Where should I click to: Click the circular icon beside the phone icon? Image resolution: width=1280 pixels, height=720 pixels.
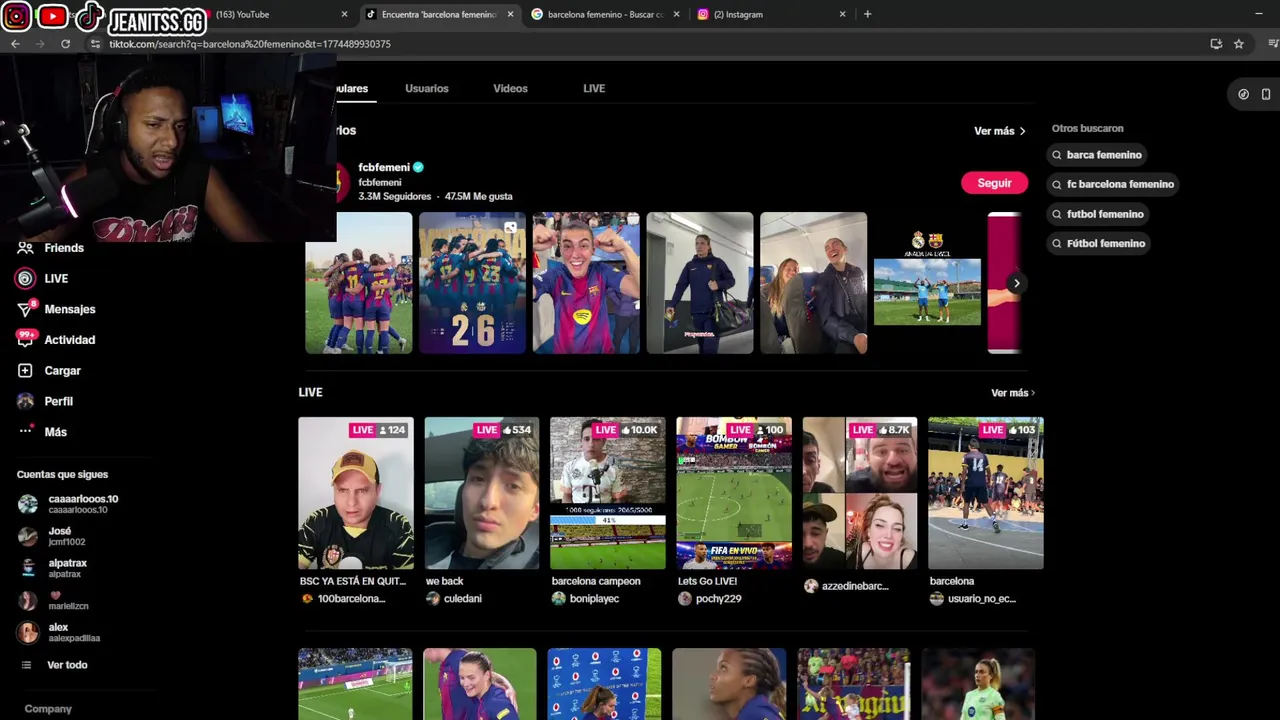[x=1243, y=94]
